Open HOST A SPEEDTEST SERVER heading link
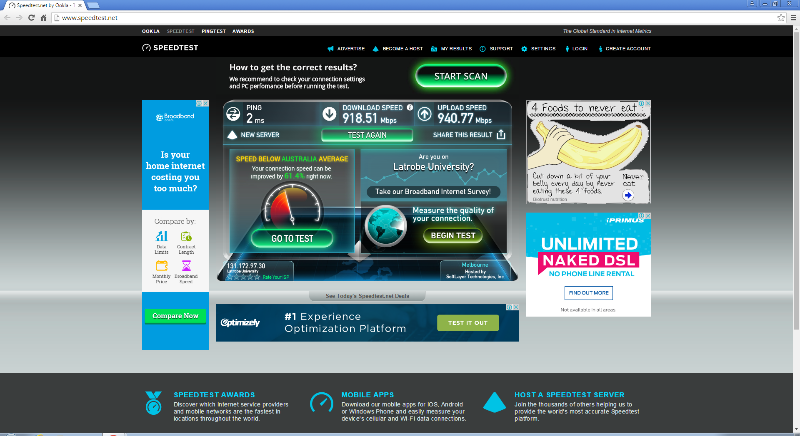The height and width of the screenshot is (436, 800). click(569, 395)
